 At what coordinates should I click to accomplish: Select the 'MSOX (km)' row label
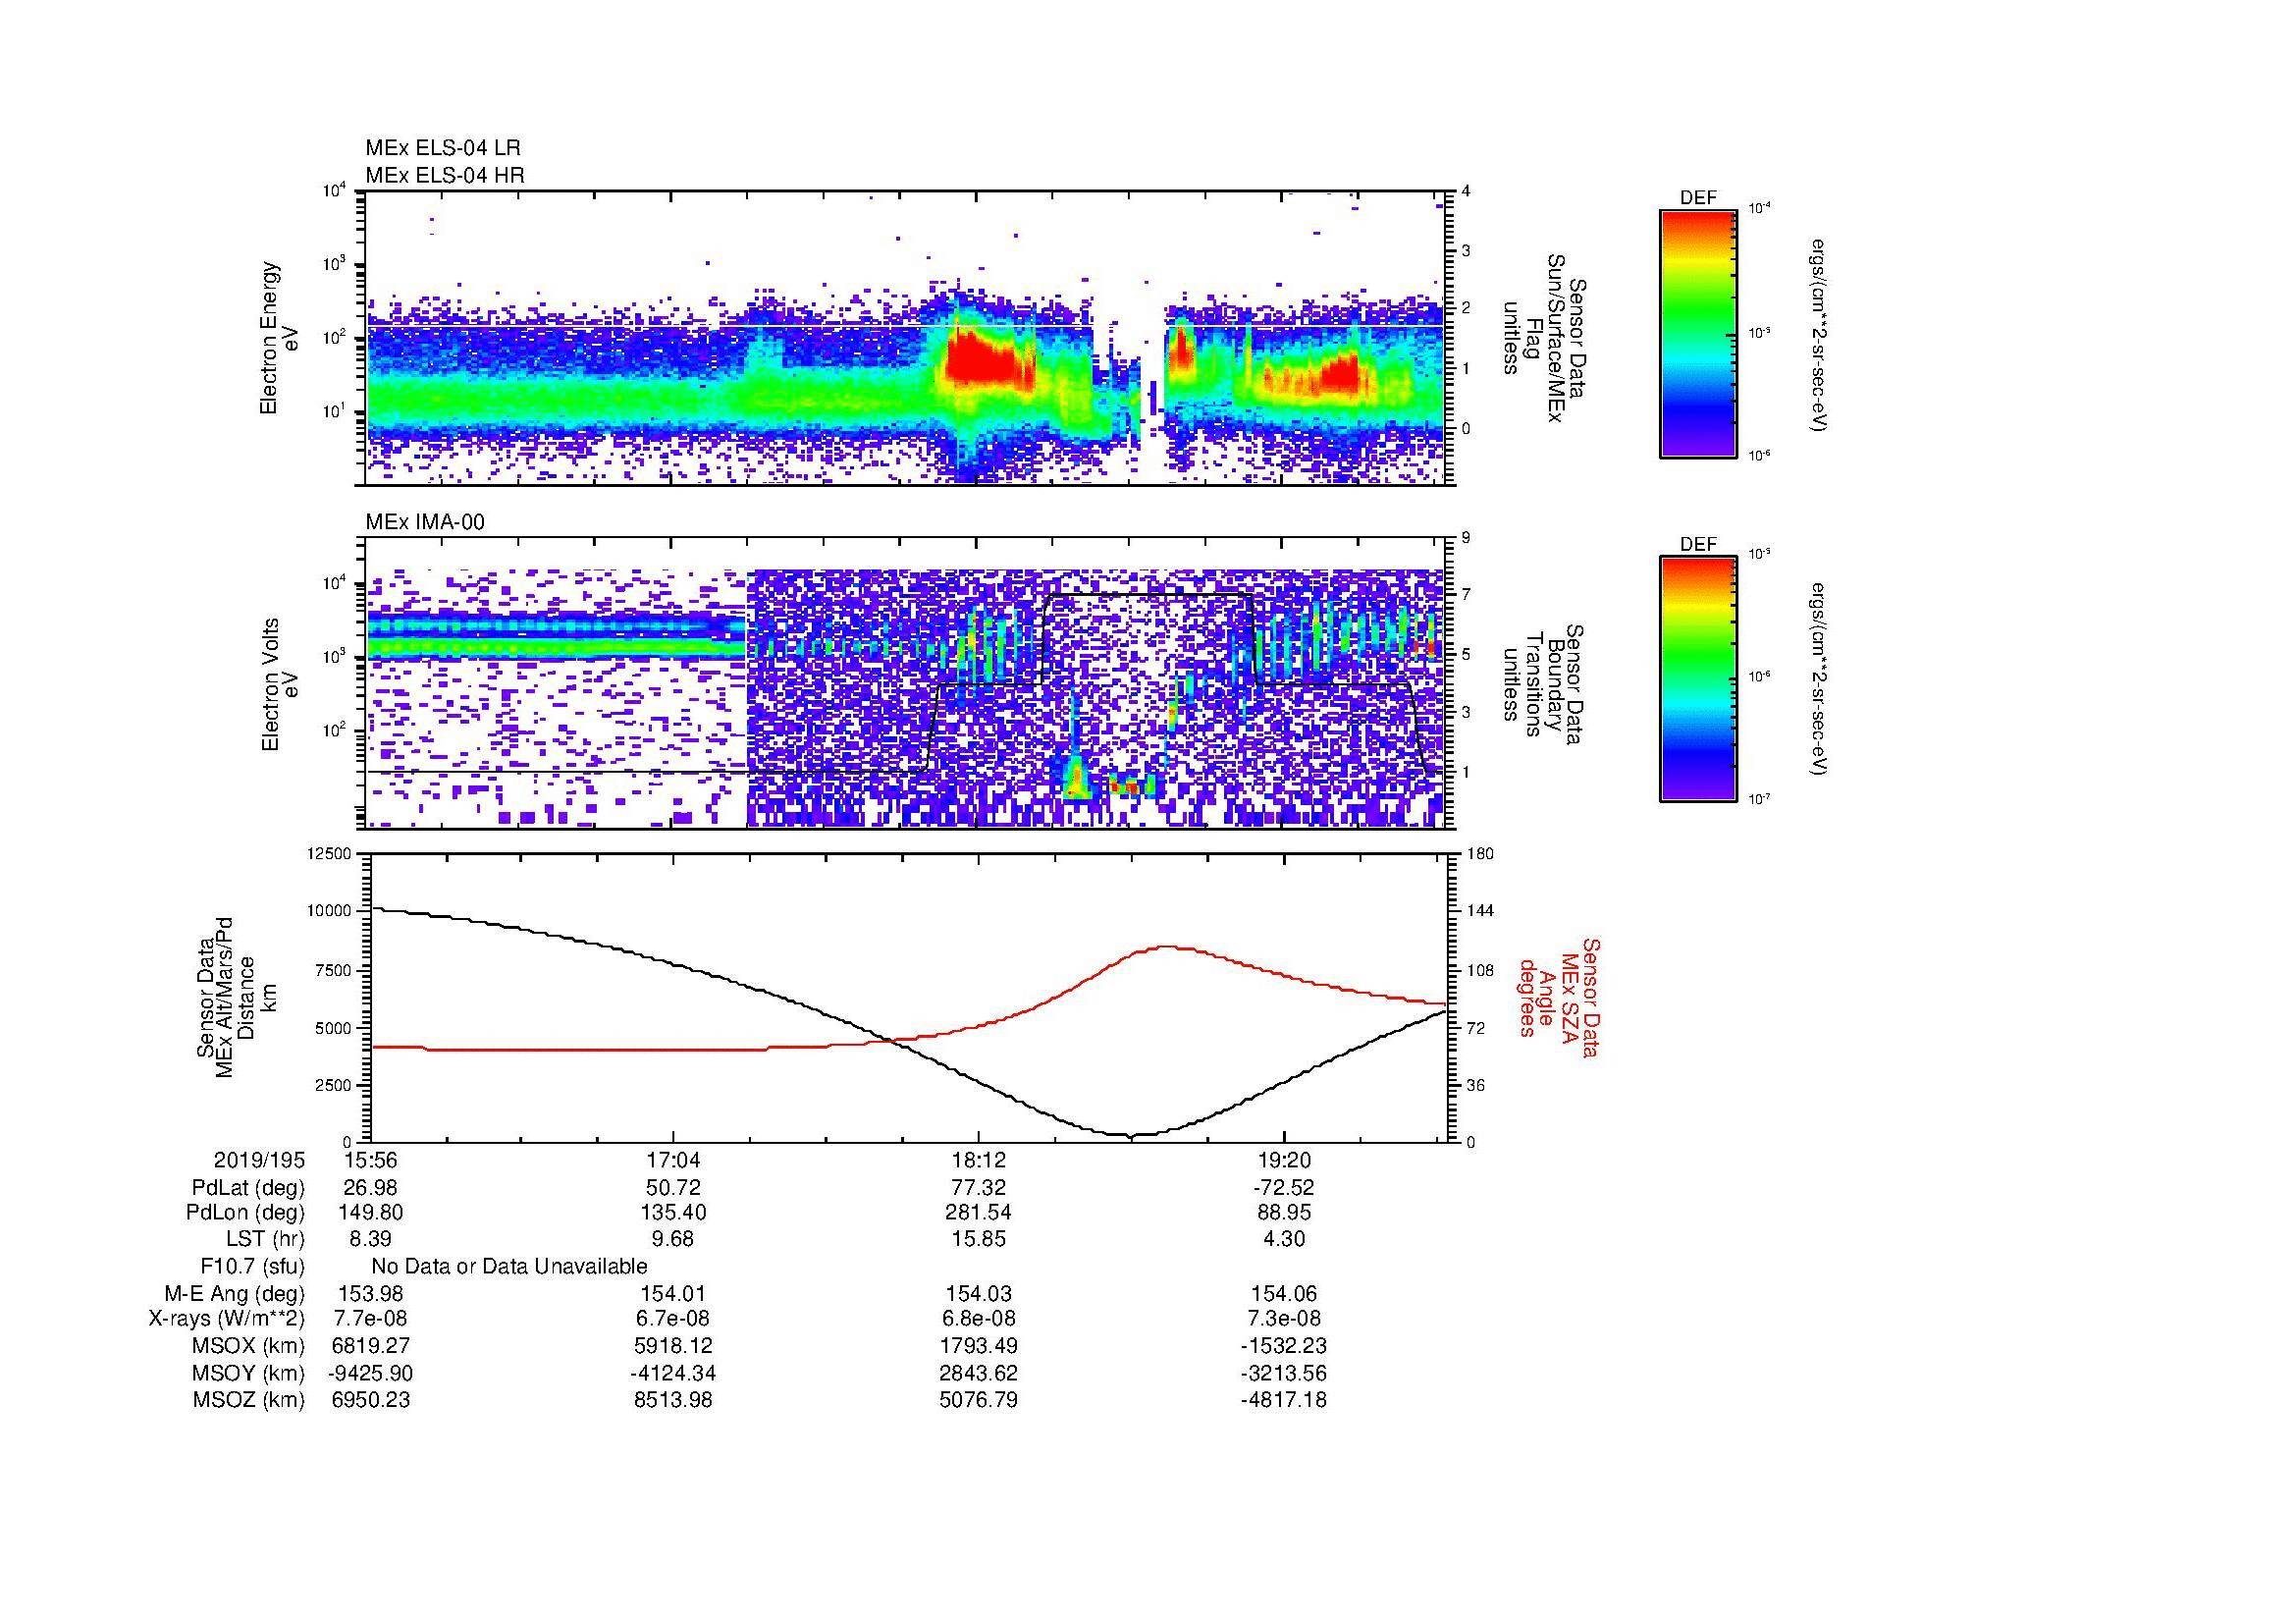click(x=249, y=1347)
